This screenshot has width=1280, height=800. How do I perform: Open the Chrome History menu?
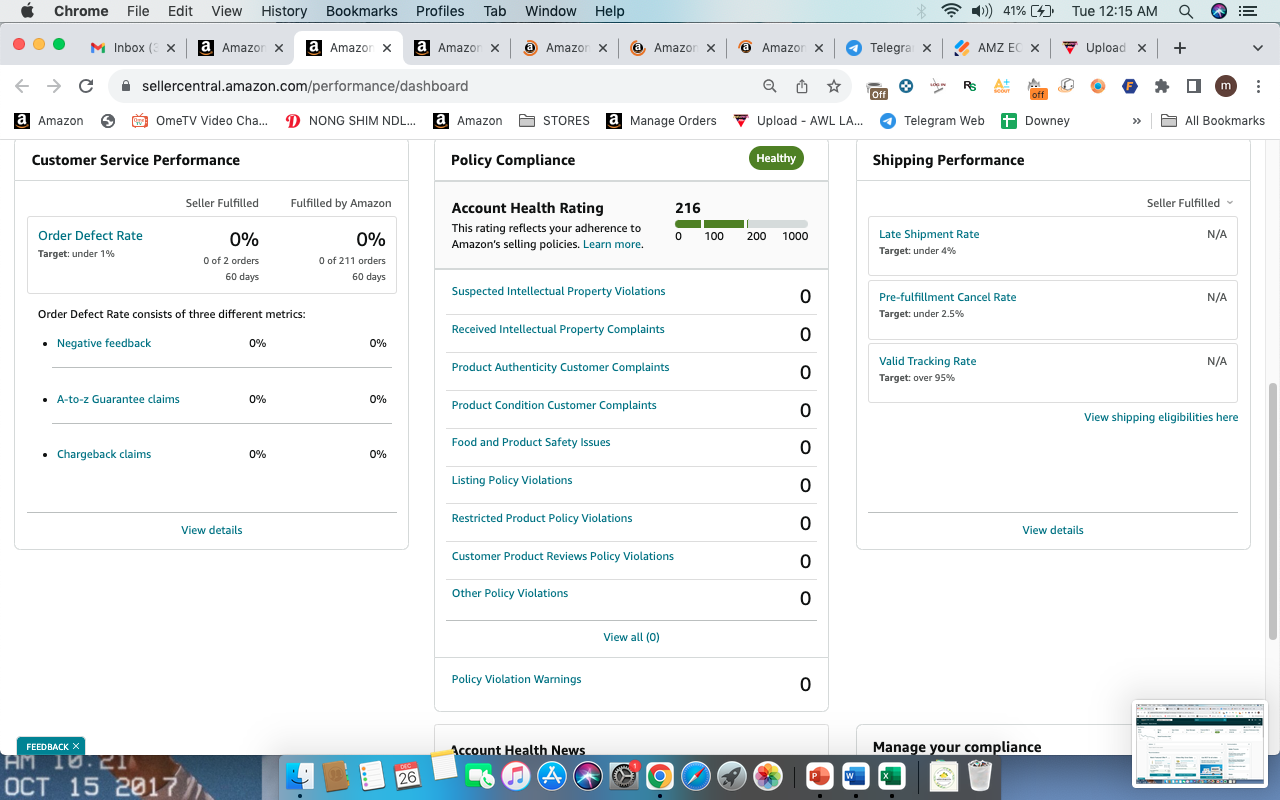(x=284, y=11)
